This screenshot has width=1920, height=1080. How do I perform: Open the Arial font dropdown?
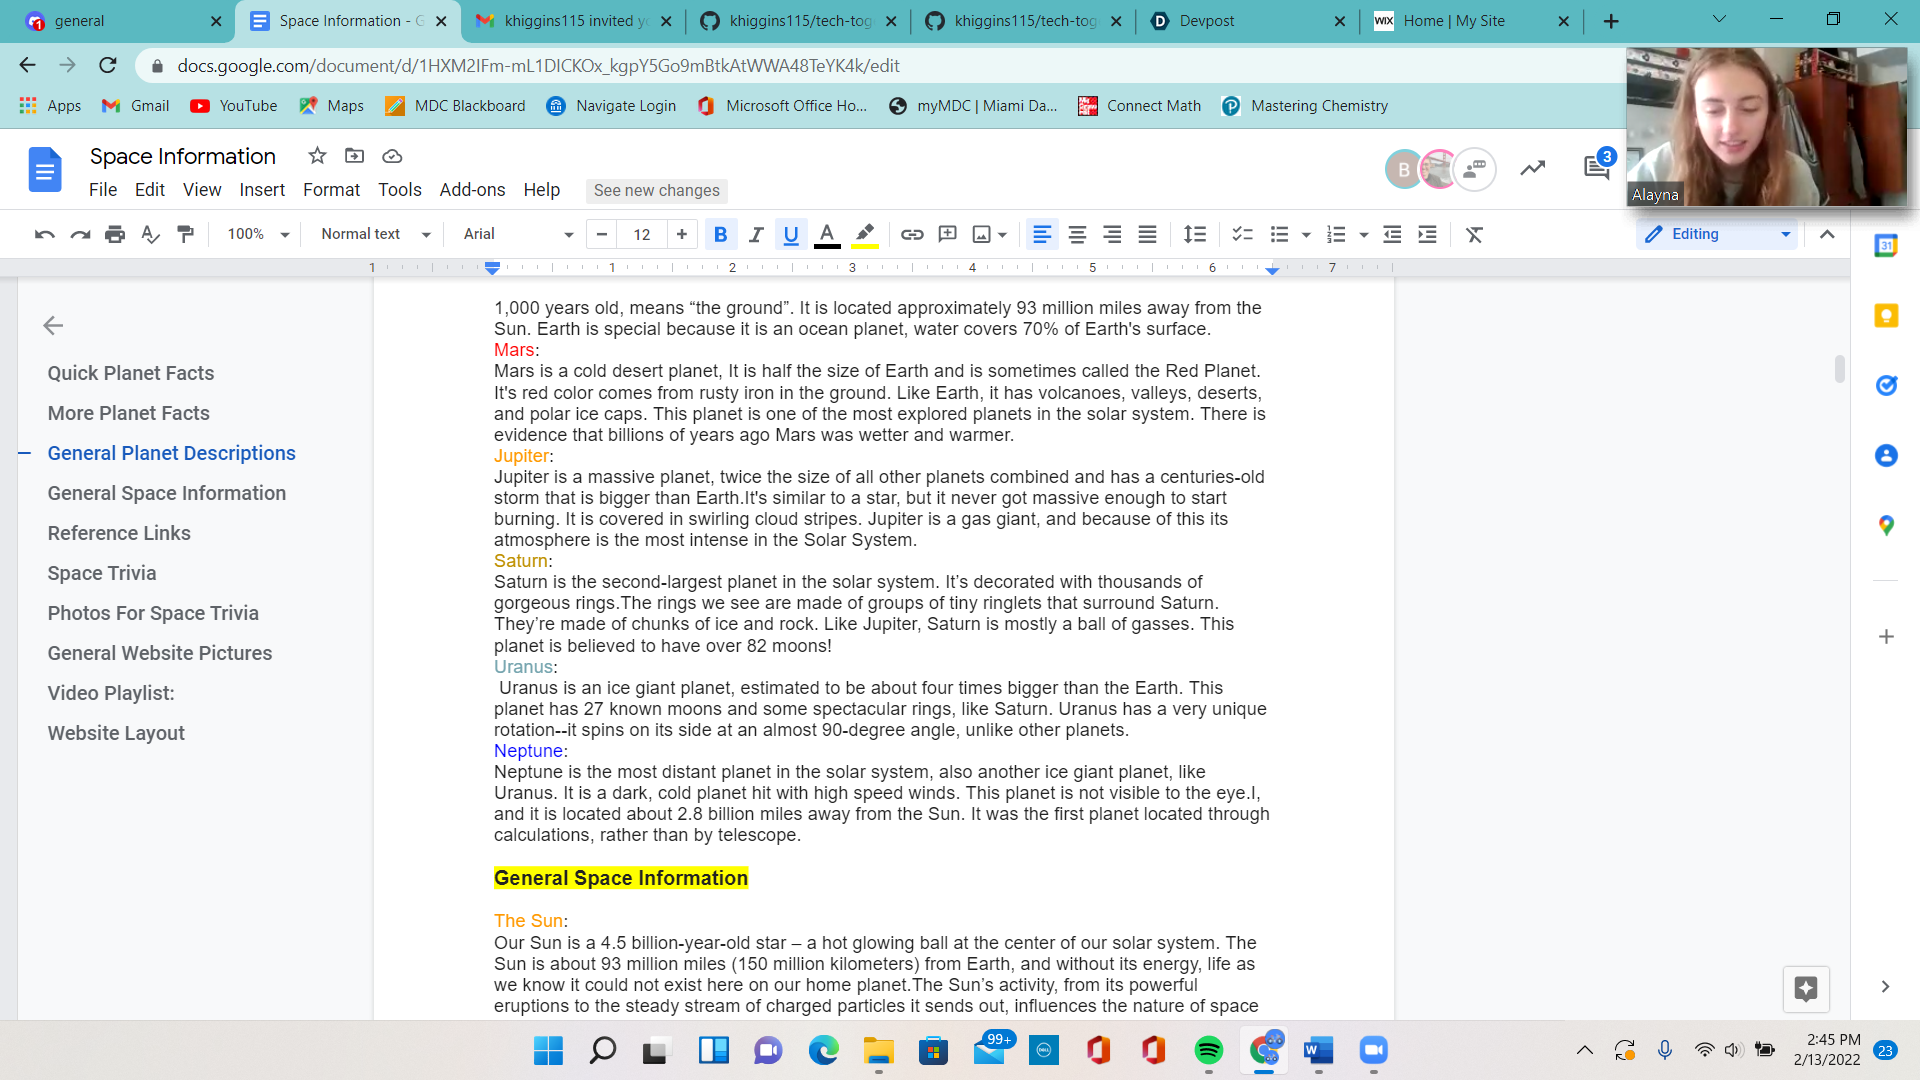pyautogui.click(x=517, y=234)
